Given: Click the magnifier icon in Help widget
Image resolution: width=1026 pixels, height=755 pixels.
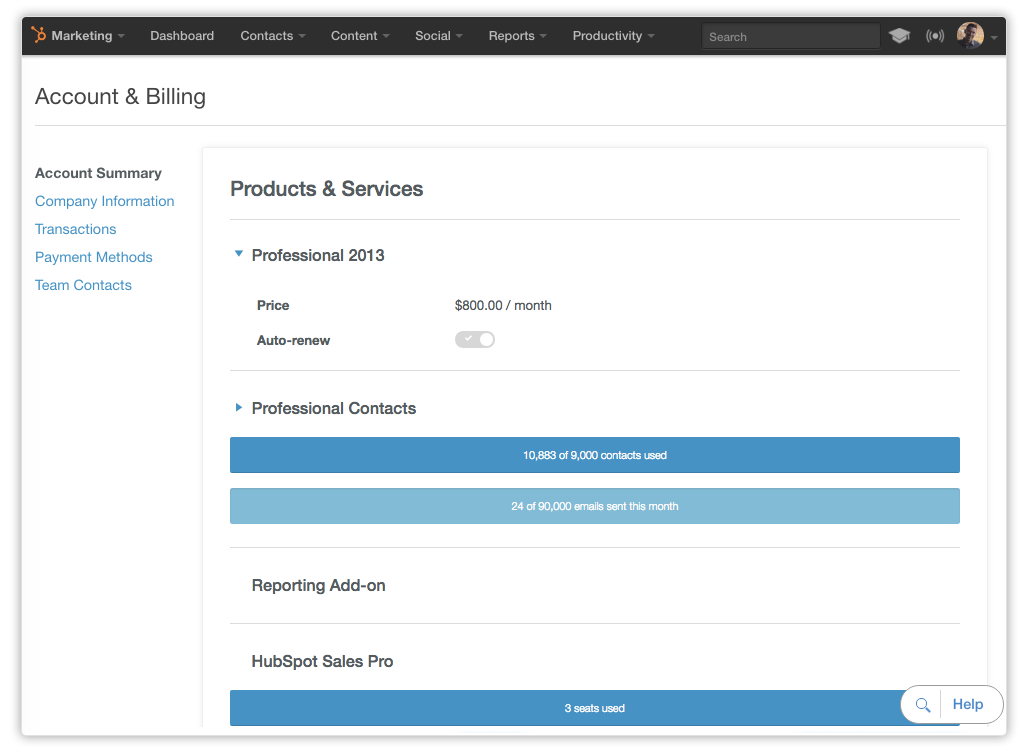Looking at the screenshot, I should (923, 705).
